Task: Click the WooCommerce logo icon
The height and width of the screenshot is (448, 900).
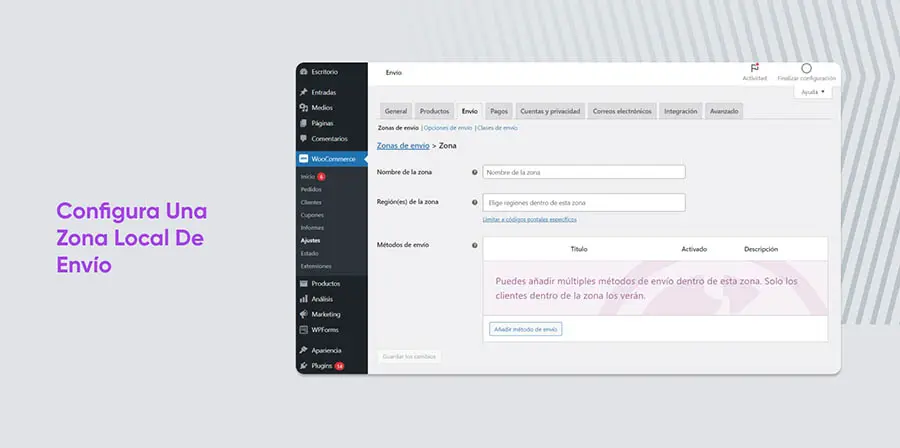Action: pyautogui.click(x=304, y=159)
